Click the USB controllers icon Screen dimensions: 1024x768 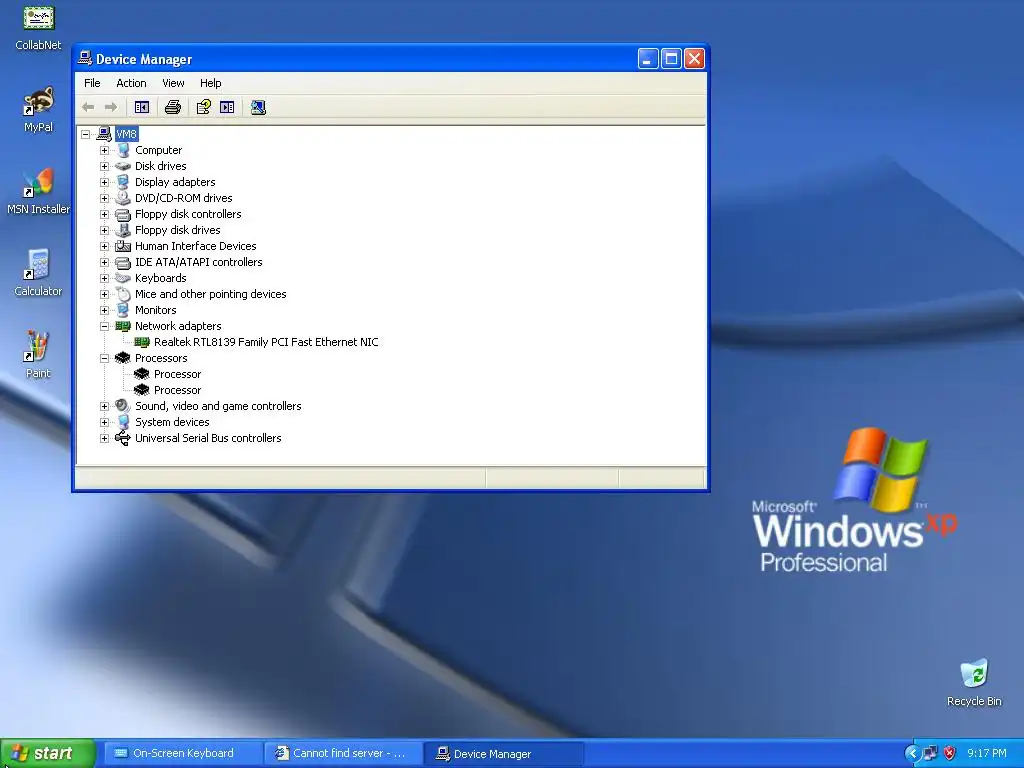coord(123,438)
